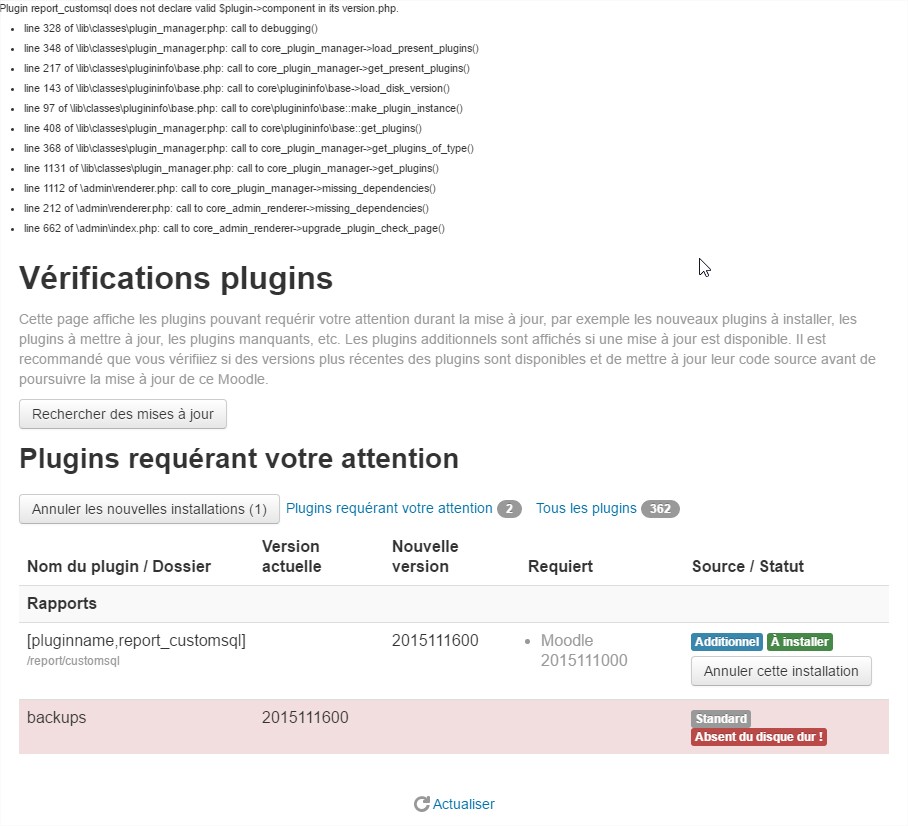Click the green À installer status label
908x826 pixels.
click(x=800, y=642)
